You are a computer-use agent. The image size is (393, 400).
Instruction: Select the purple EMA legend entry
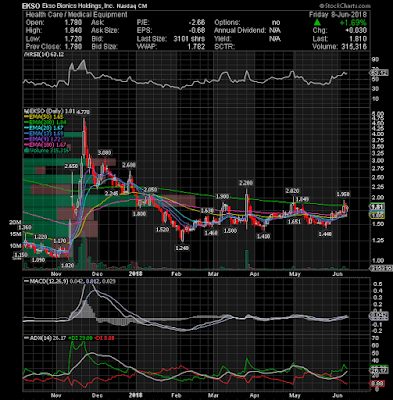tap(42, 140)
